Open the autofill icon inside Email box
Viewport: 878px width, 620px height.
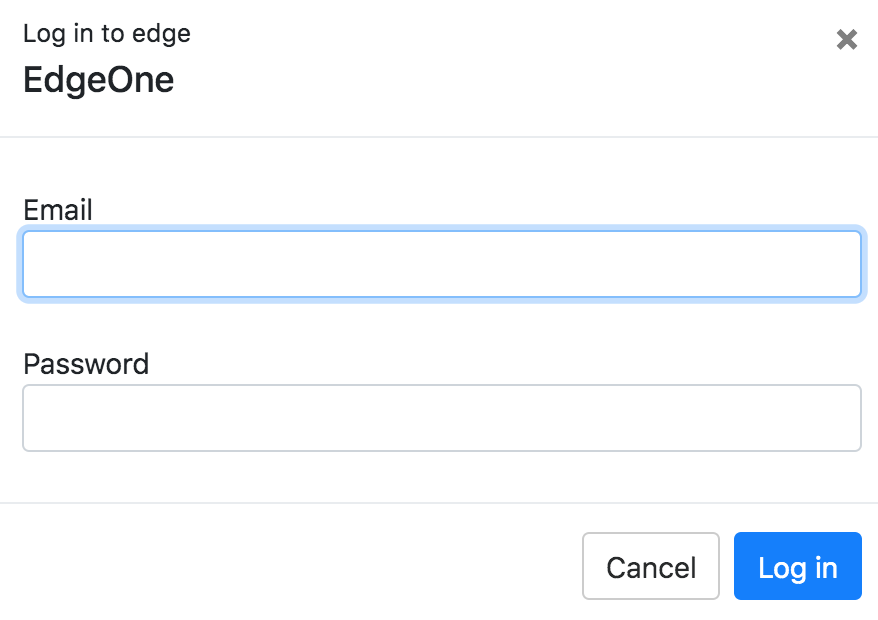(829, 261)
